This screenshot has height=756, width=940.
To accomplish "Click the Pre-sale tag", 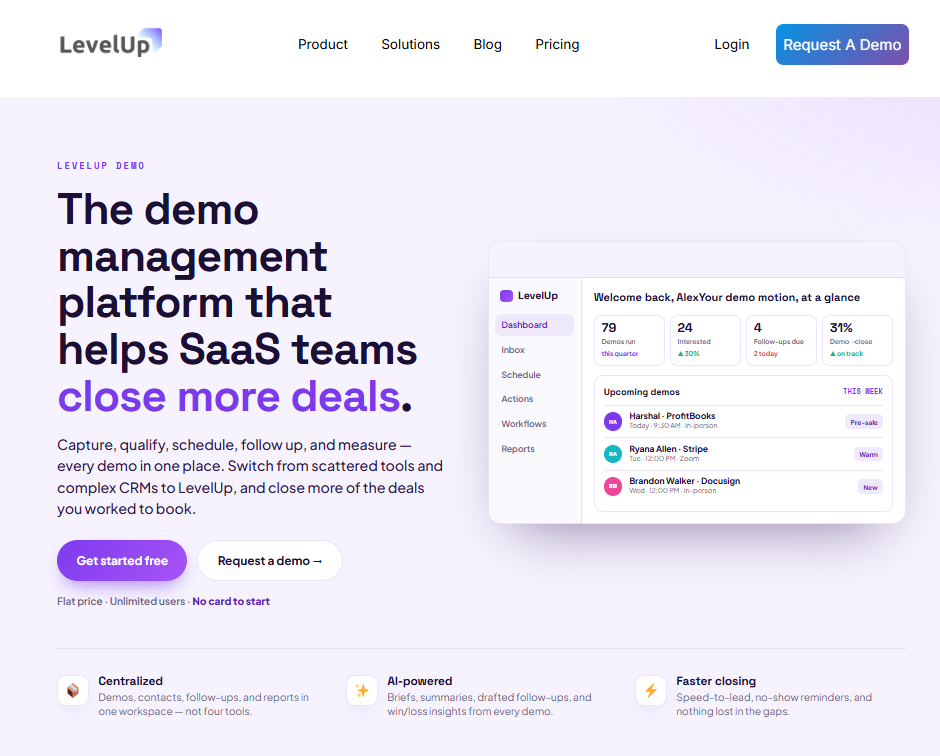I will [864, 422].
